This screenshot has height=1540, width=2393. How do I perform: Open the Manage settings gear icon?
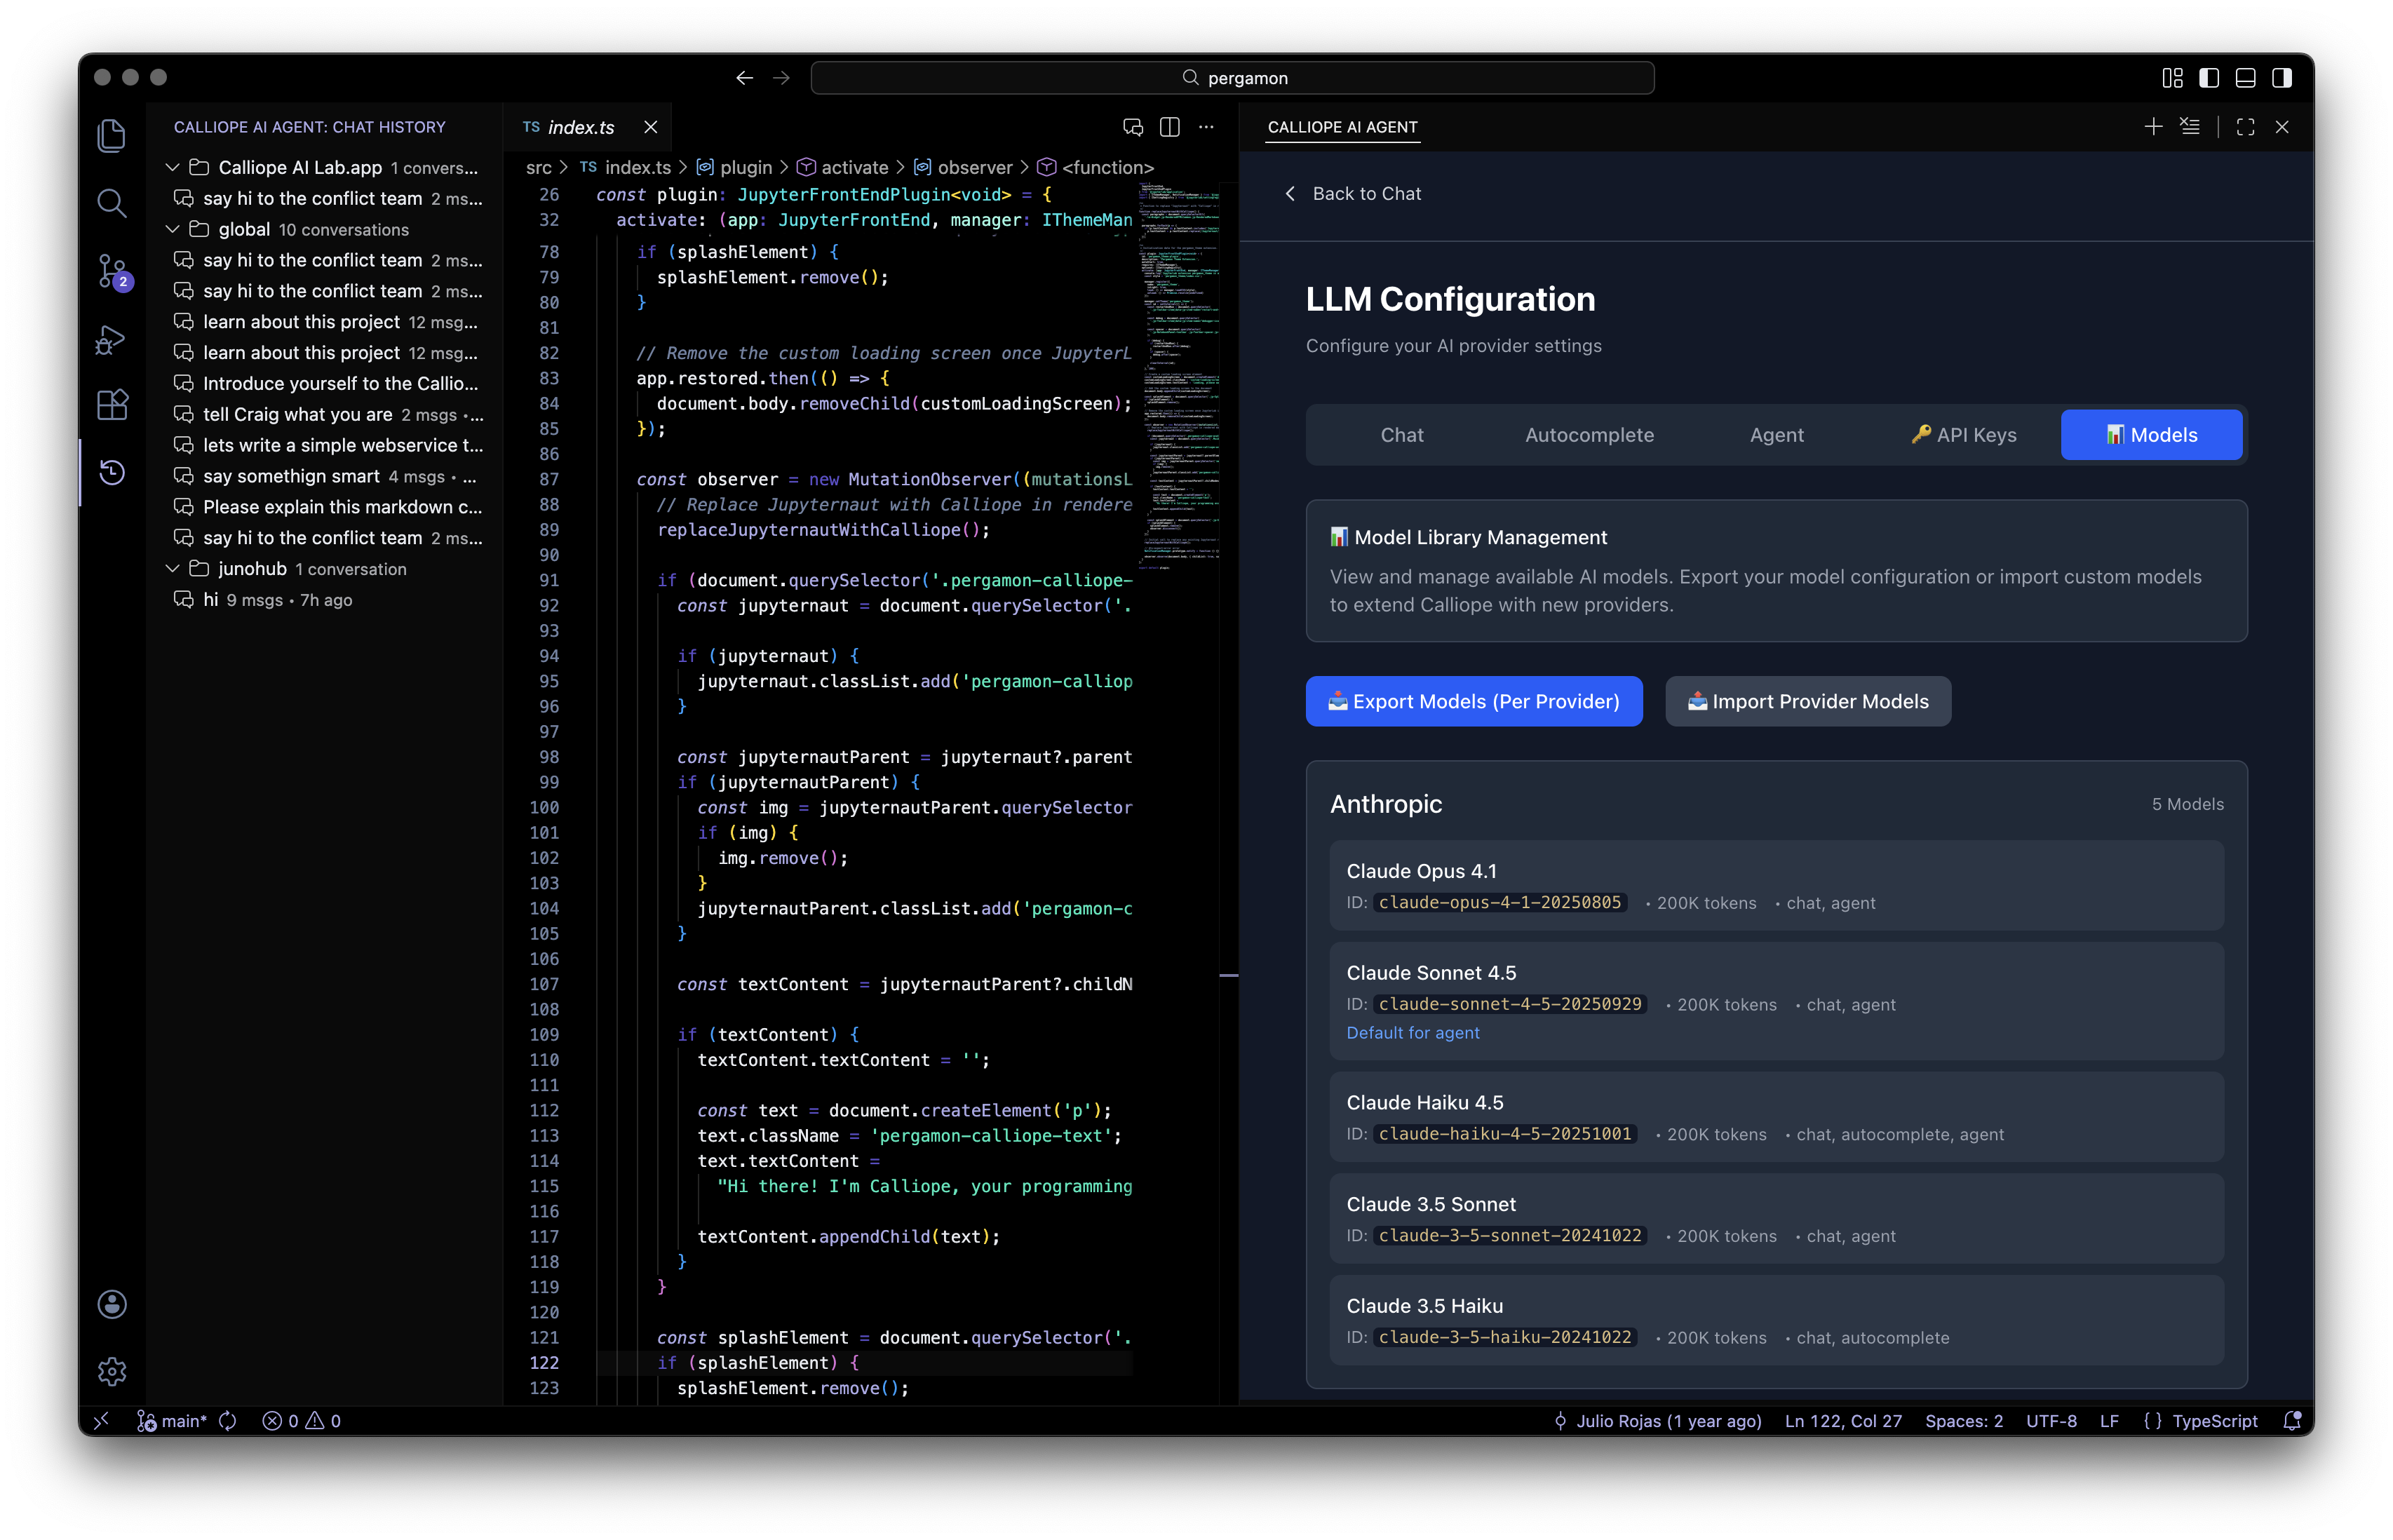tap(112, 1371)
